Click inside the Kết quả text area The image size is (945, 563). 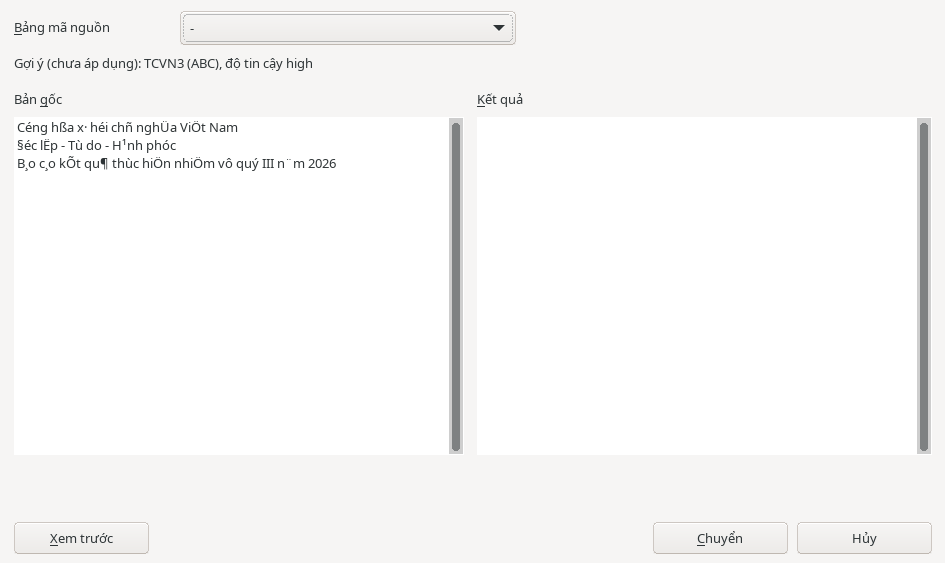pos(697,286)
